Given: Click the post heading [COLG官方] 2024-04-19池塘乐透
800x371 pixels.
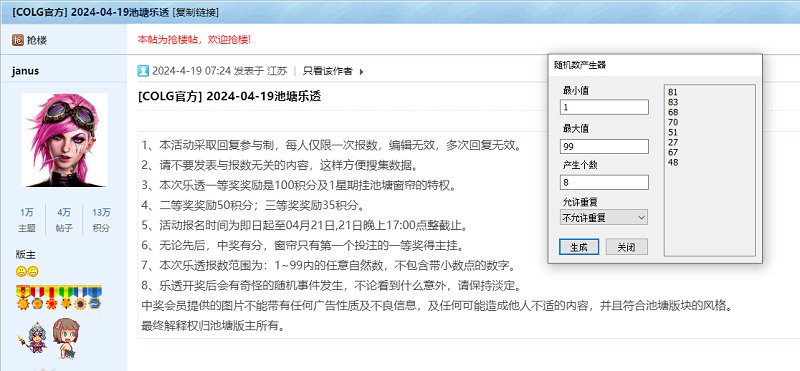Looking at the screenshot, I should pos(229,96).
